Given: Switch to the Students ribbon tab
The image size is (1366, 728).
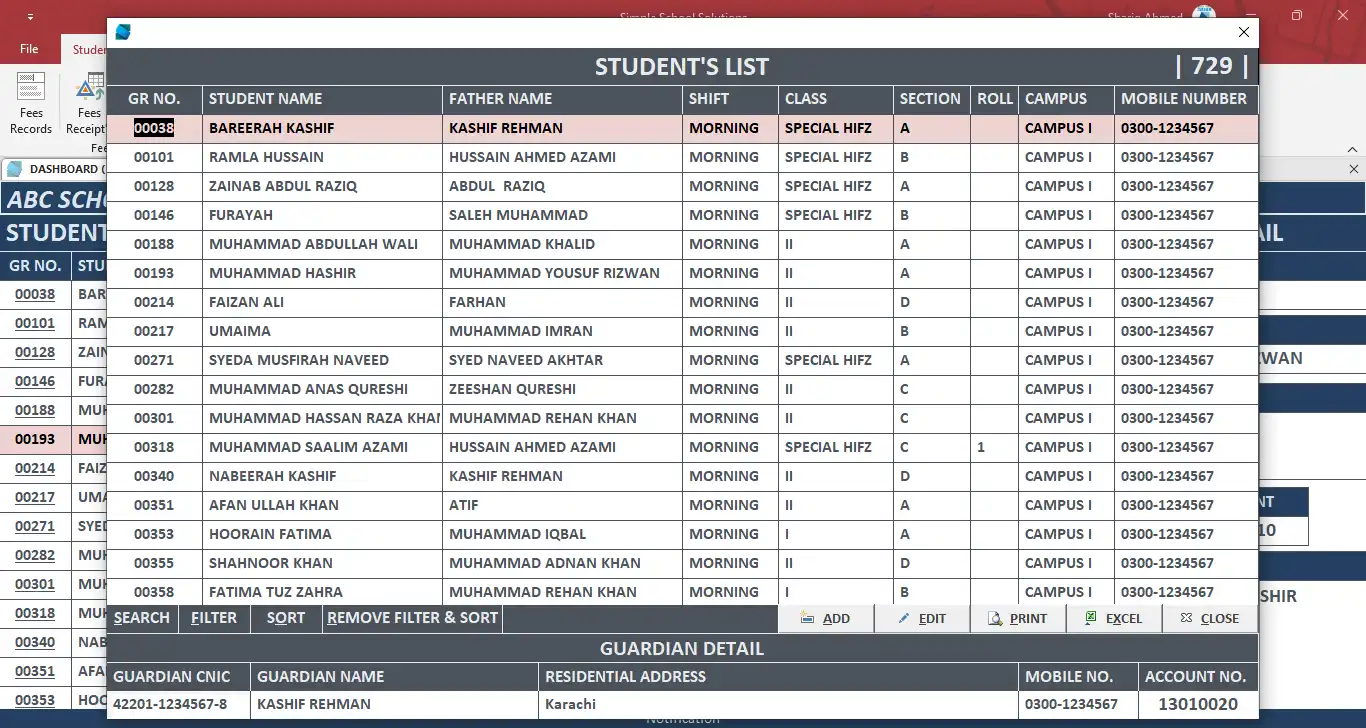Looking at the screenshot, I should pyautogui.click(x=88, y=49).
